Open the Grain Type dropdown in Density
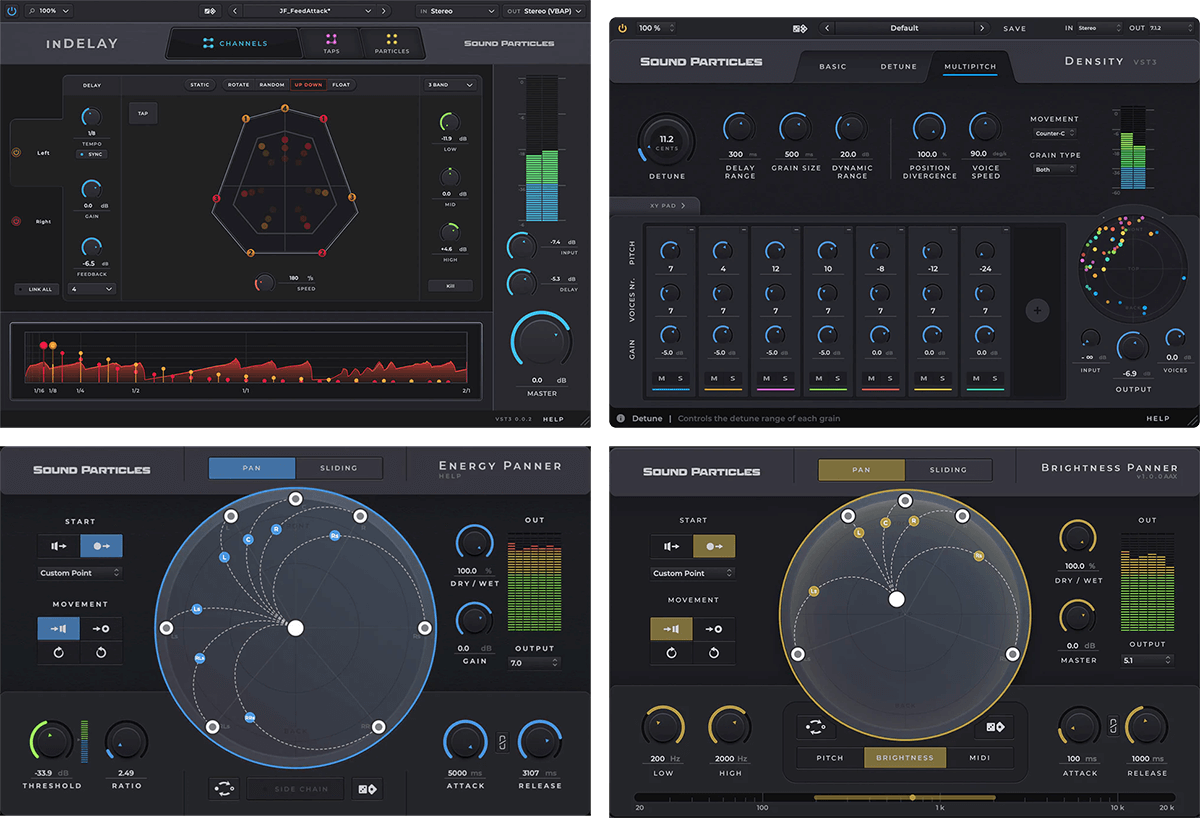Screen dimensions: 1200x818 click(1055, 170)
